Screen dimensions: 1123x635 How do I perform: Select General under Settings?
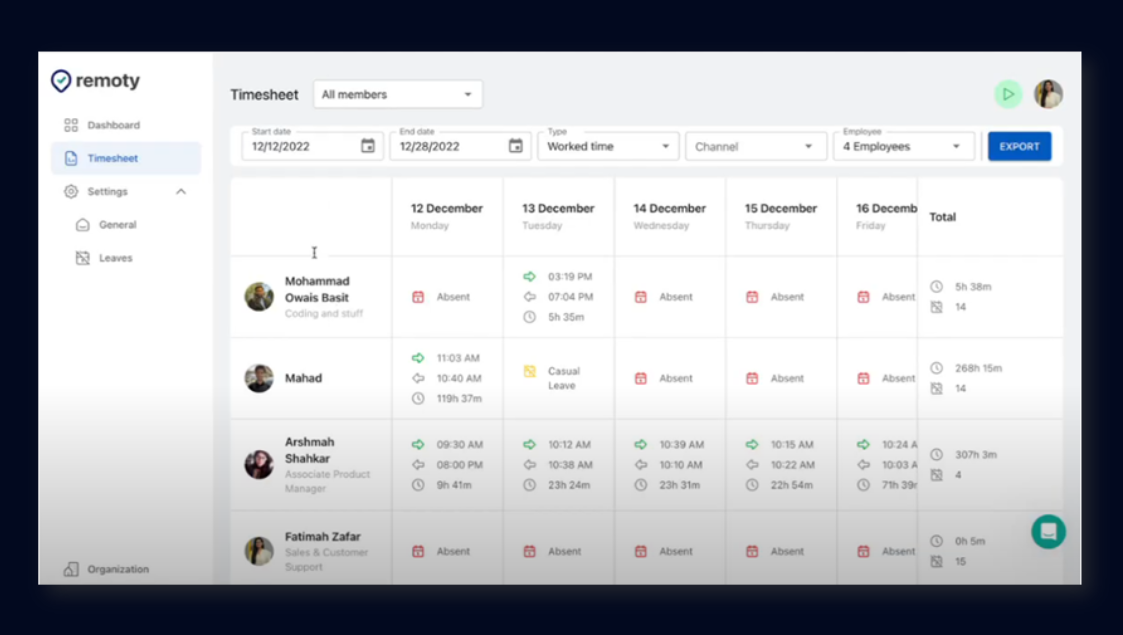[x=118, y=224]
